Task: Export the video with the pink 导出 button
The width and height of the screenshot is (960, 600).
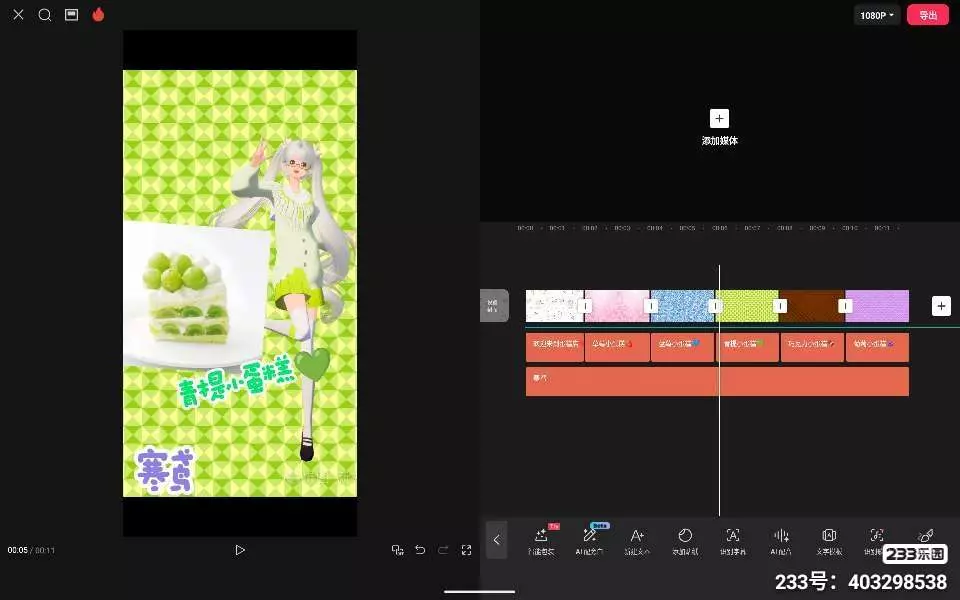Action: 928,15
